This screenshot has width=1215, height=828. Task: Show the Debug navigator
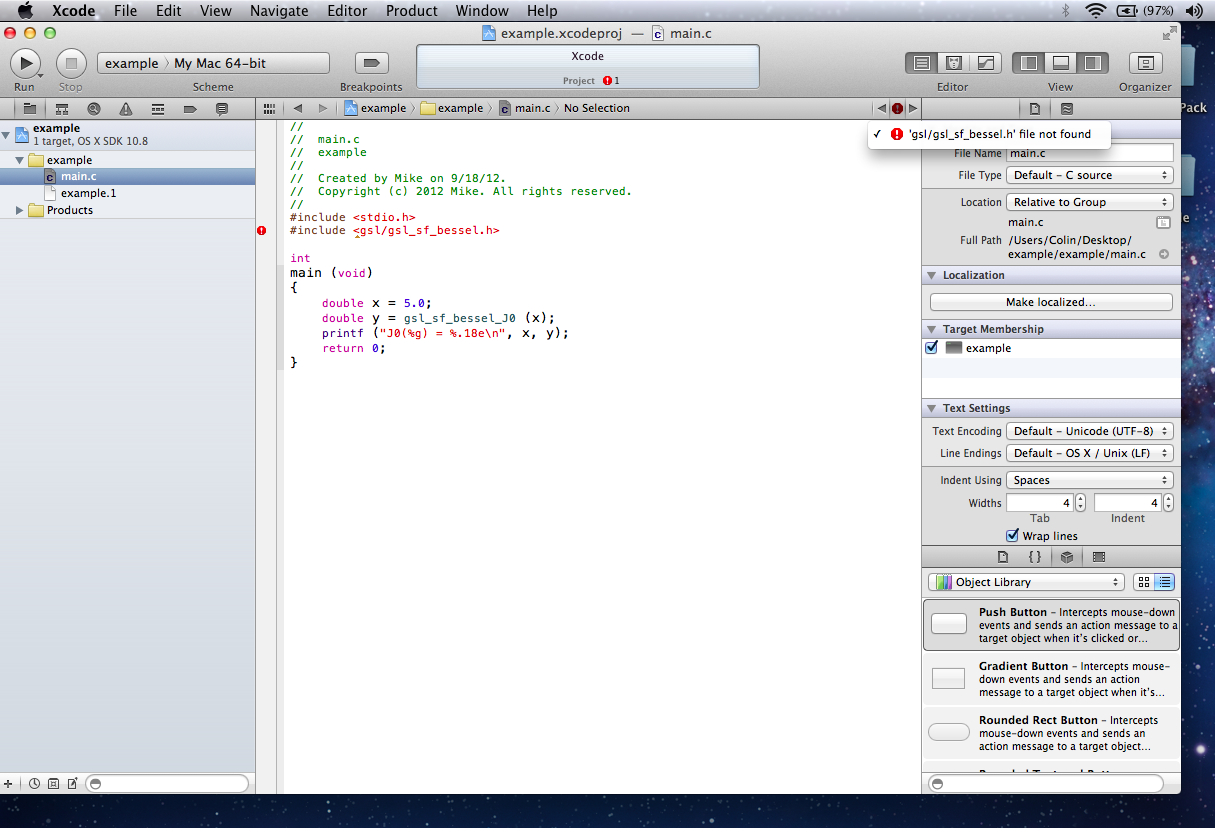pos(157,108)
